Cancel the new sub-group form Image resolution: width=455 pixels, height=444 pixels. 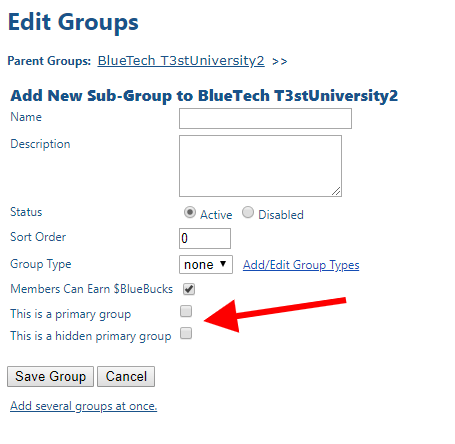(x=126, y=377)
